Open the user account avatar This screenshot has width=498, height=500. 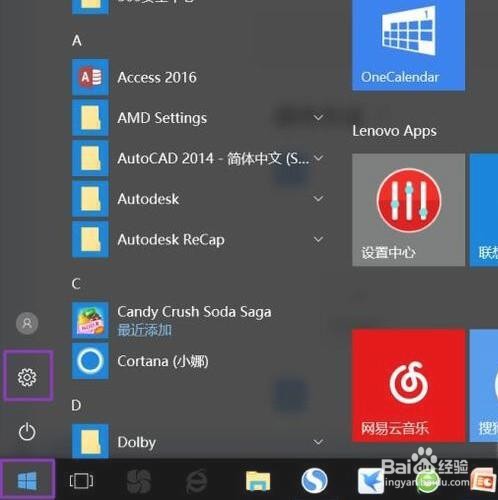click(x=27, y=323)
